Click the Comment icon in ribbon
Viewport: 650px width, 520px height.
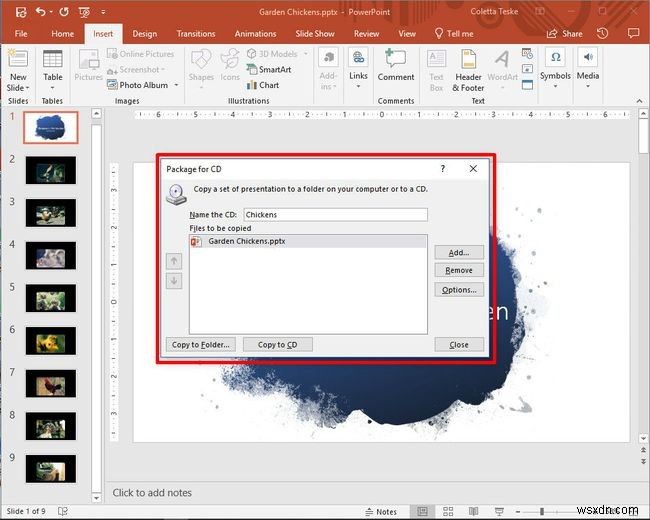[395, 58]
